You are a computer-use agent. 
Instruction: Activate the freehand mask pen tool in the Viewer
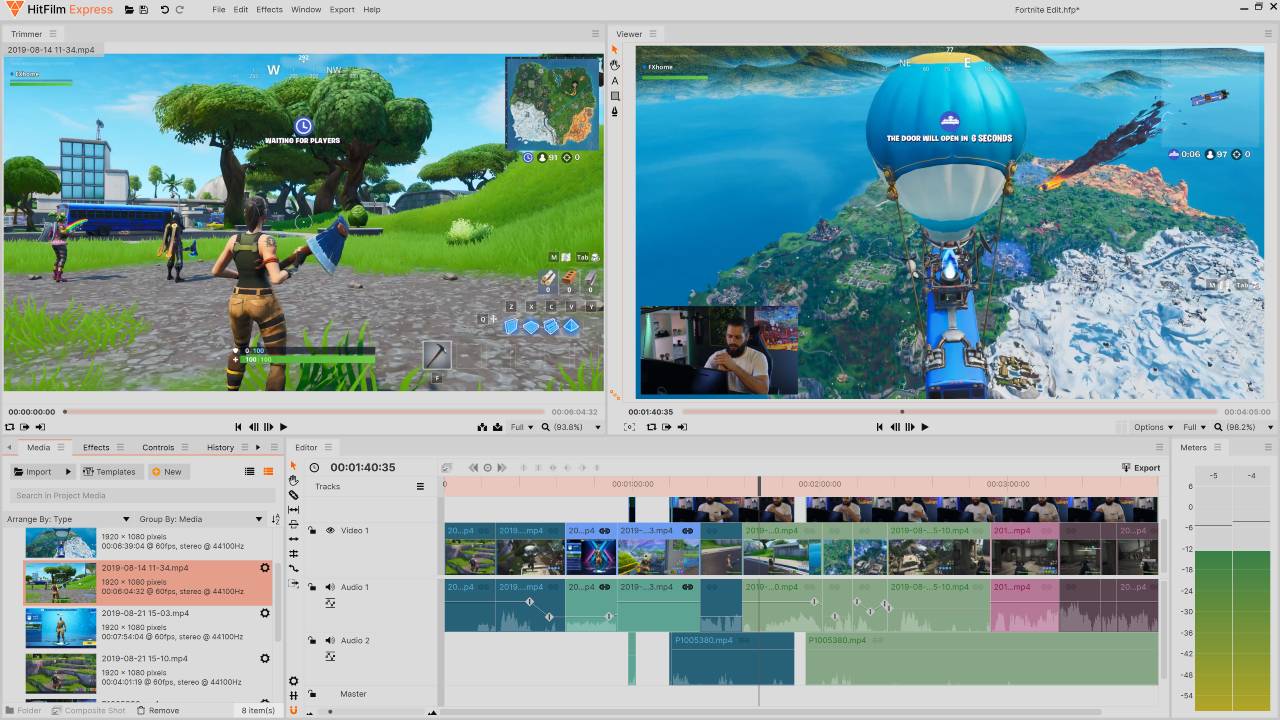(615, 112)
